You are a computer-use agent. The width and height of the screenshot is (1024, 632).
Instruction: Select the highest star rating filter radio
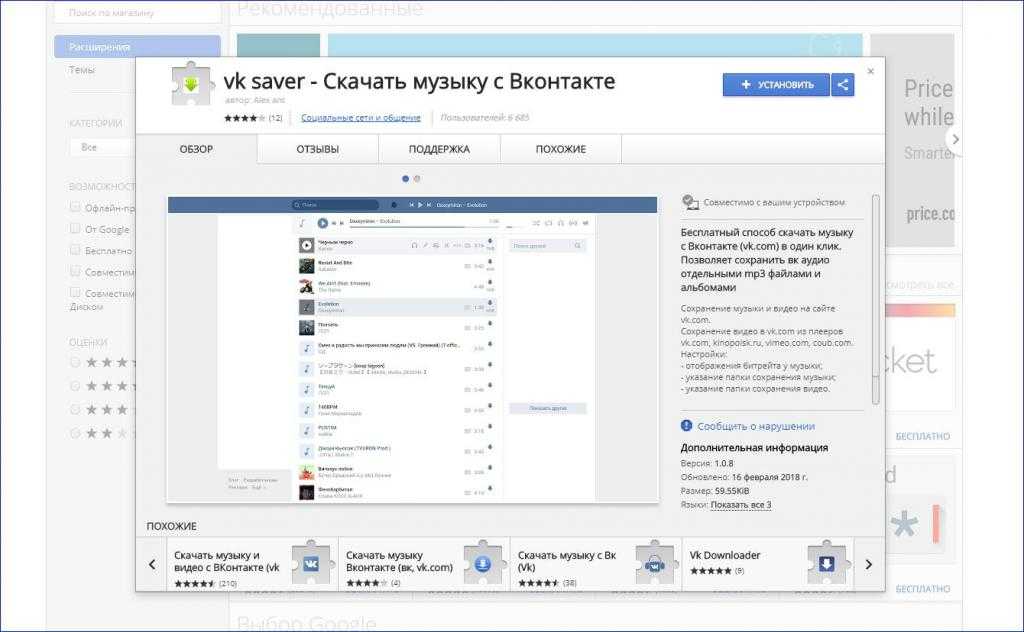pos(75,362)
